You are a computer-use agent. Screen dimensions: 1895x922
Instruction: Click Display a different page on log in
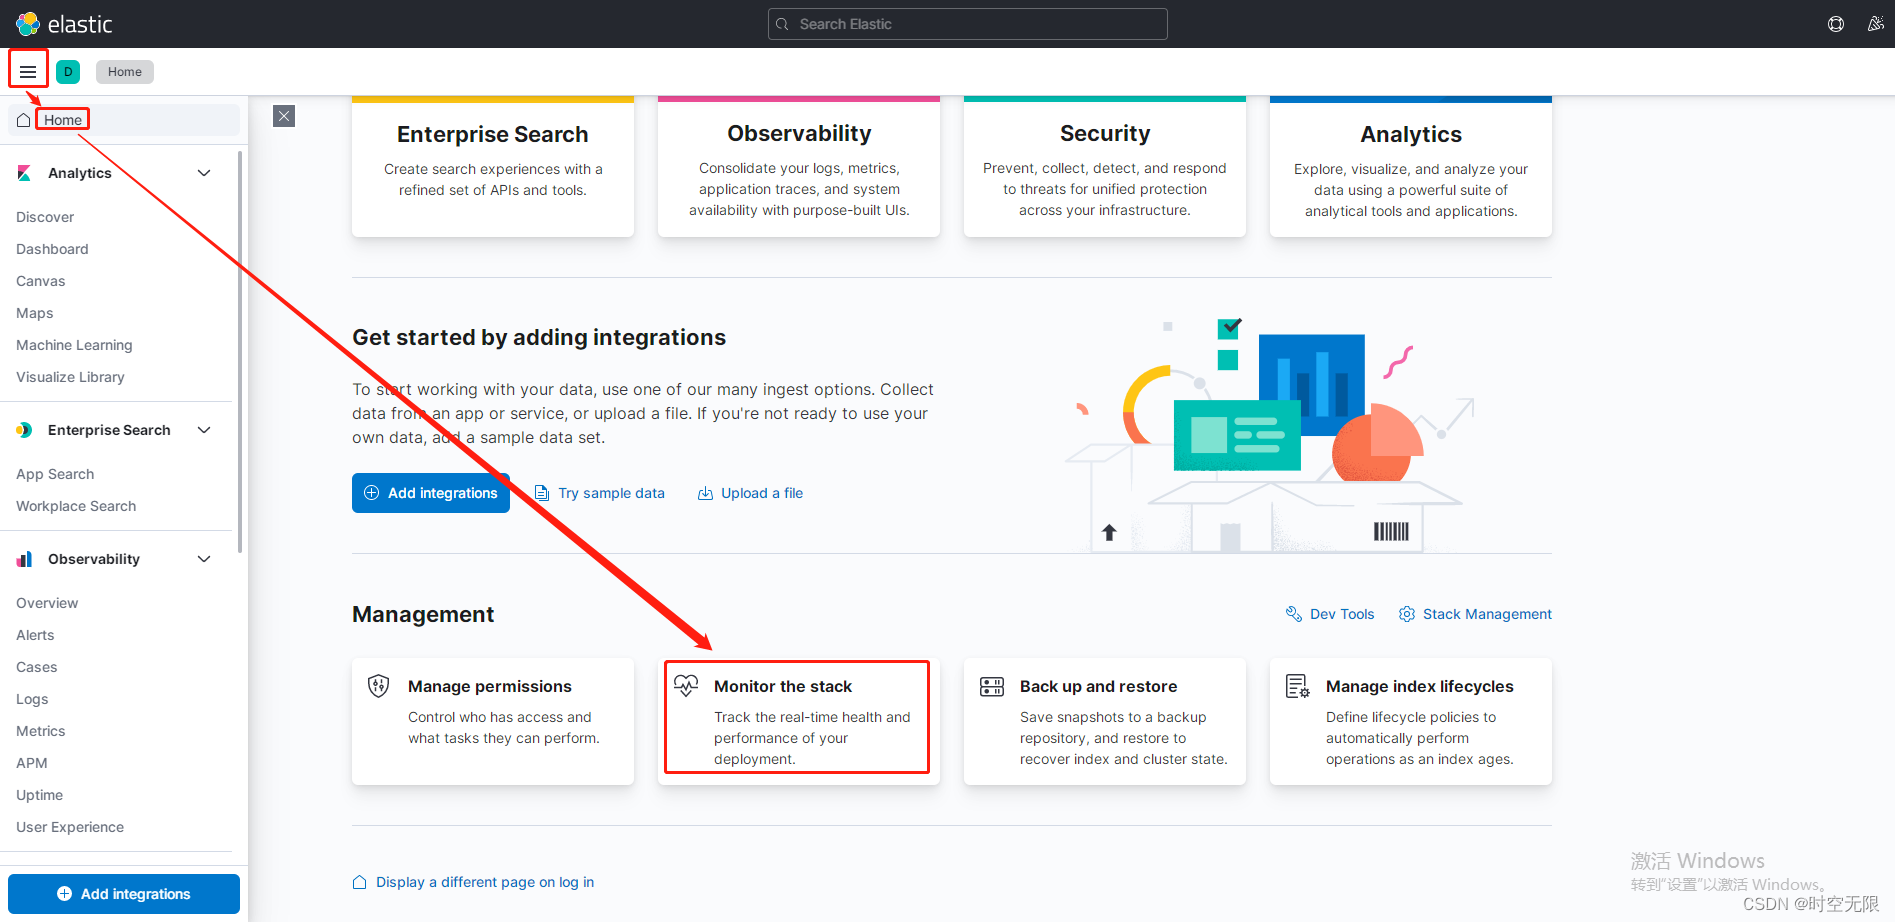click(x=485, y=882)
